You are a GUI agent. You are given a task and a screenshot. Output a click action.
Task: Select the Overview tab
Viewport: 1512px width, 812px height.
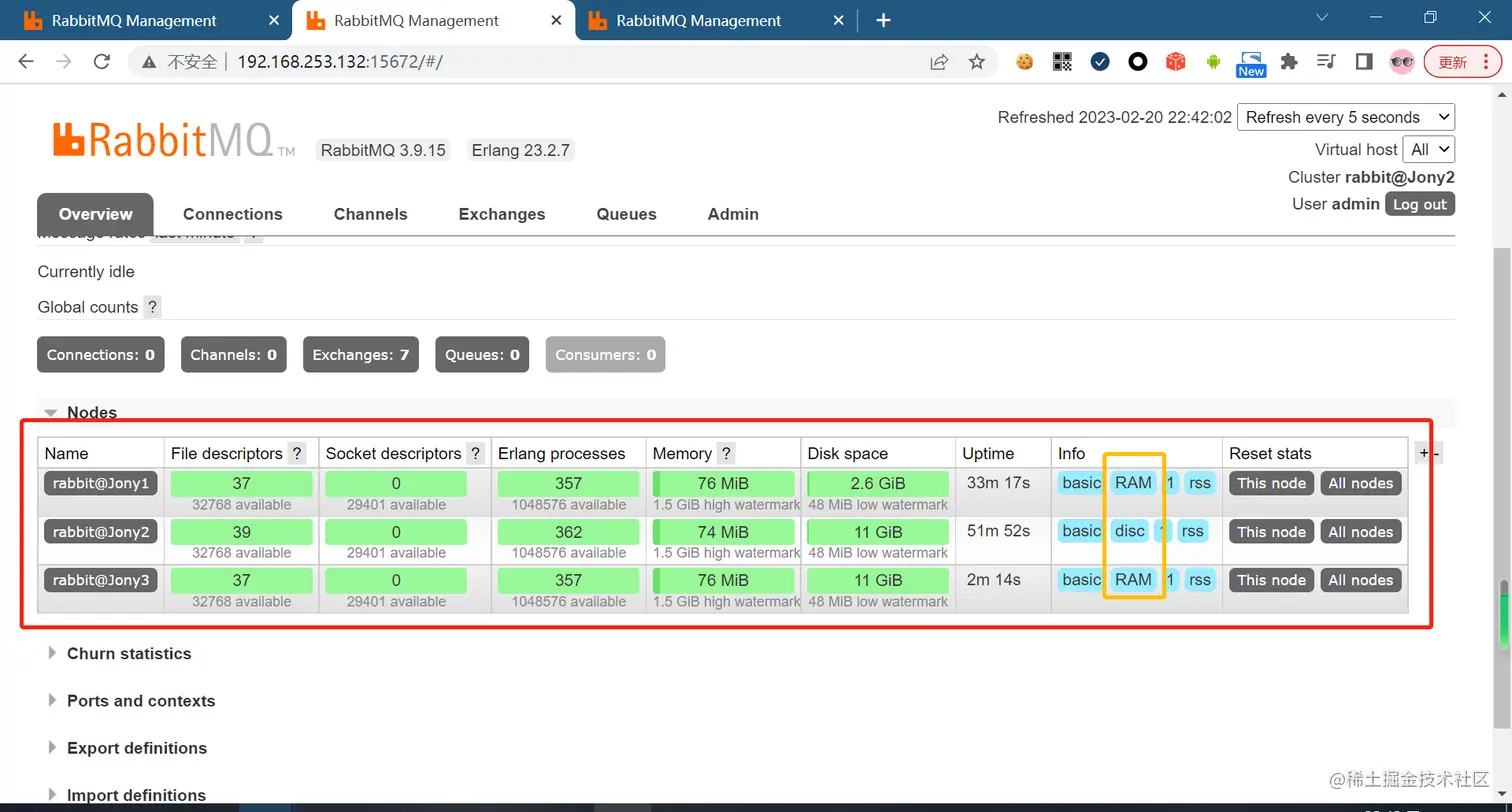(95, 214)
